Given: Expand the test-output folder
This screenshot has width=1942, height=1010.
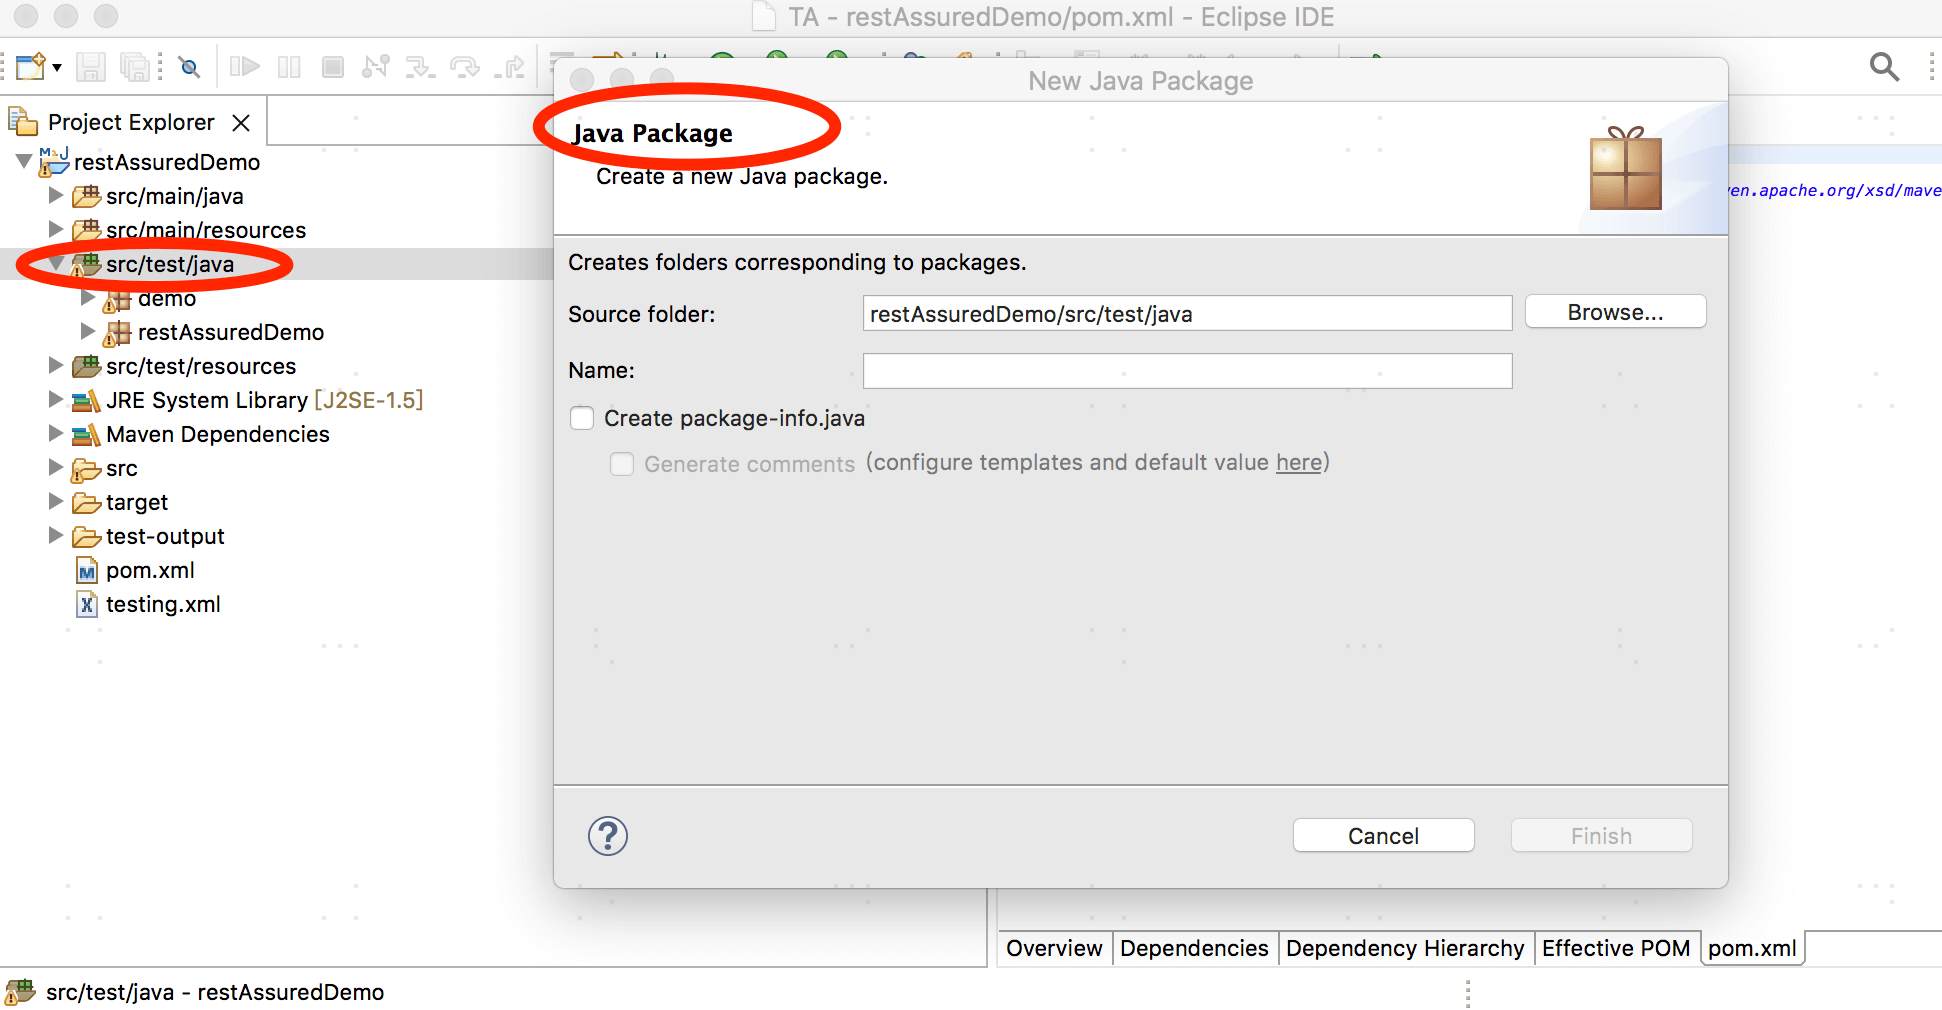Looking at the screenshot, I should (56, 535).
